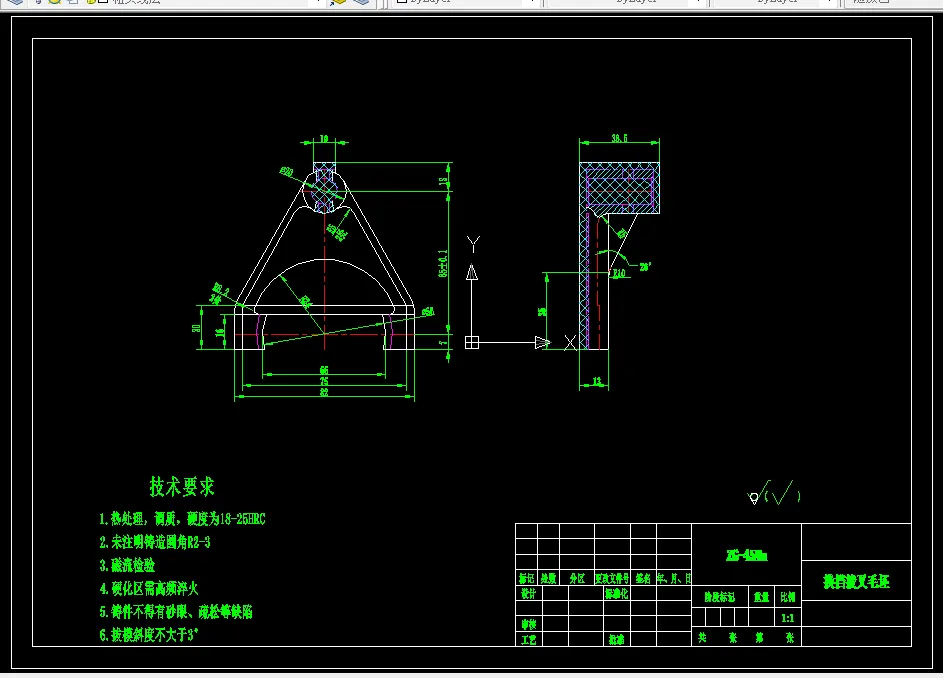Click the 批准 cell in title block

616,639
